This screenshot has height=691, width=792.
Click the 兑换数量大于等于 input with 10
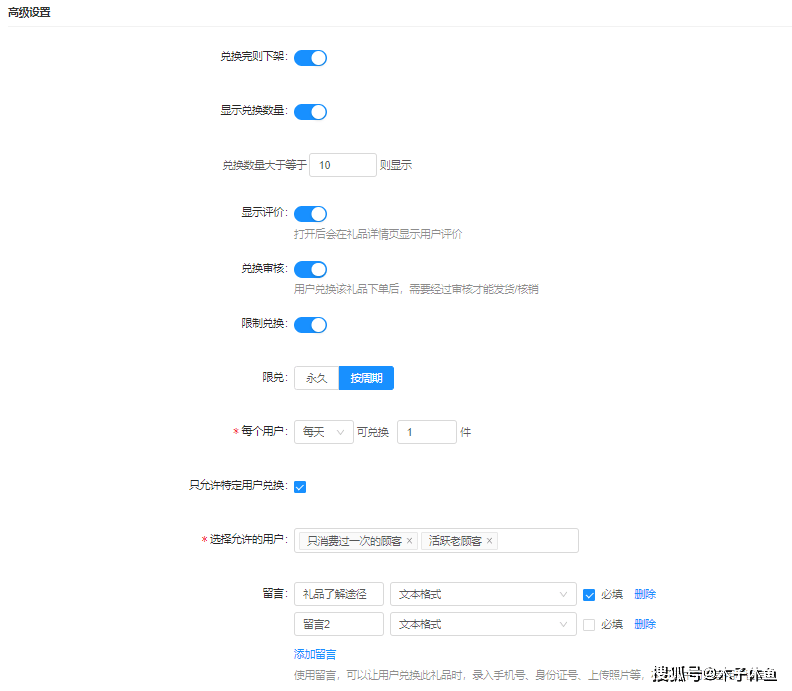(343, 165)
